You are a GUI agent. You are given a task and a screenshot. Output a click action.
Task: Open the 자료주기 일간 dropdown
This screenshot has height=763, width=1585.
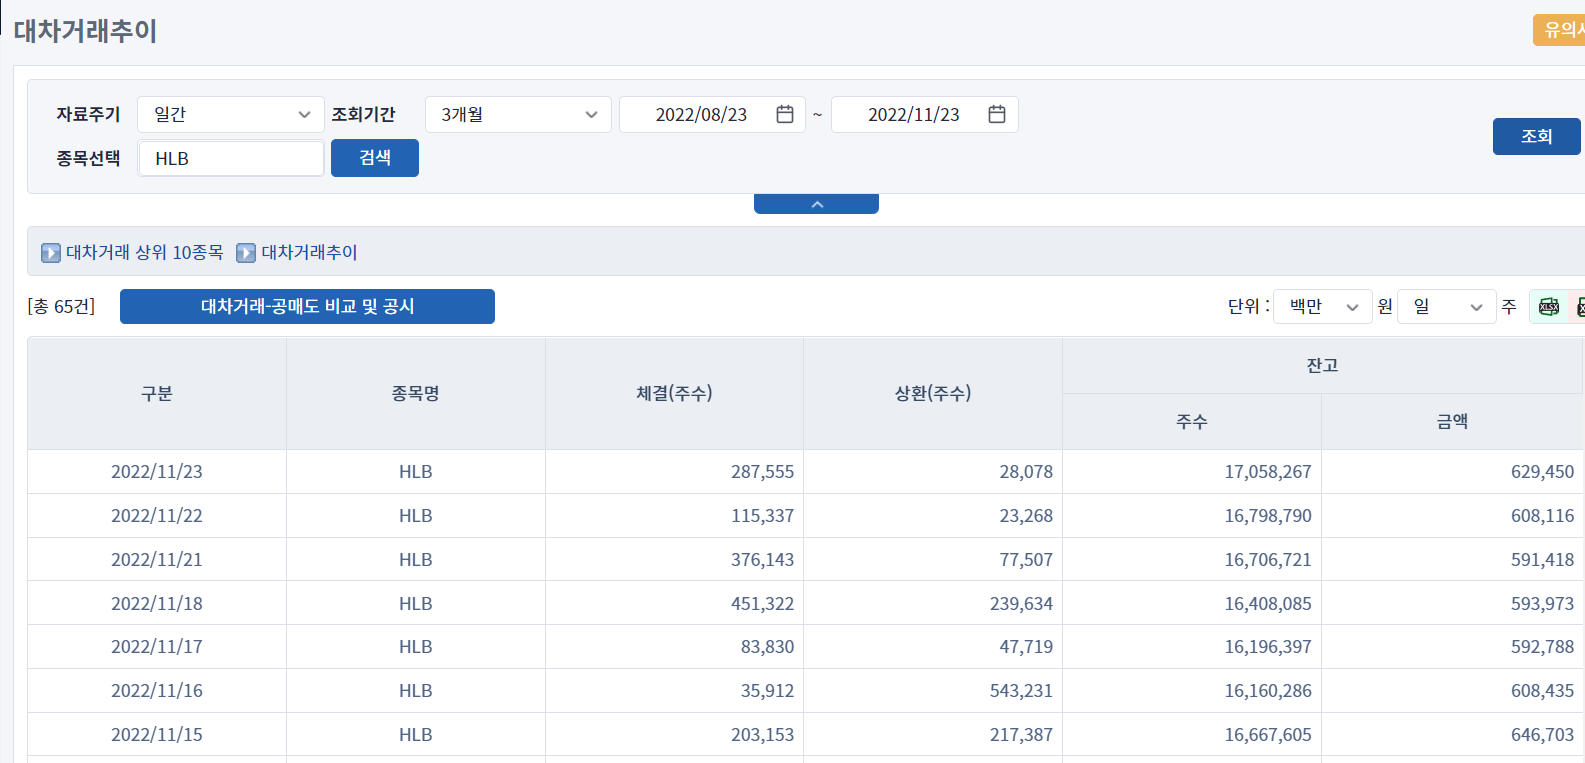[x=231, y=114]
